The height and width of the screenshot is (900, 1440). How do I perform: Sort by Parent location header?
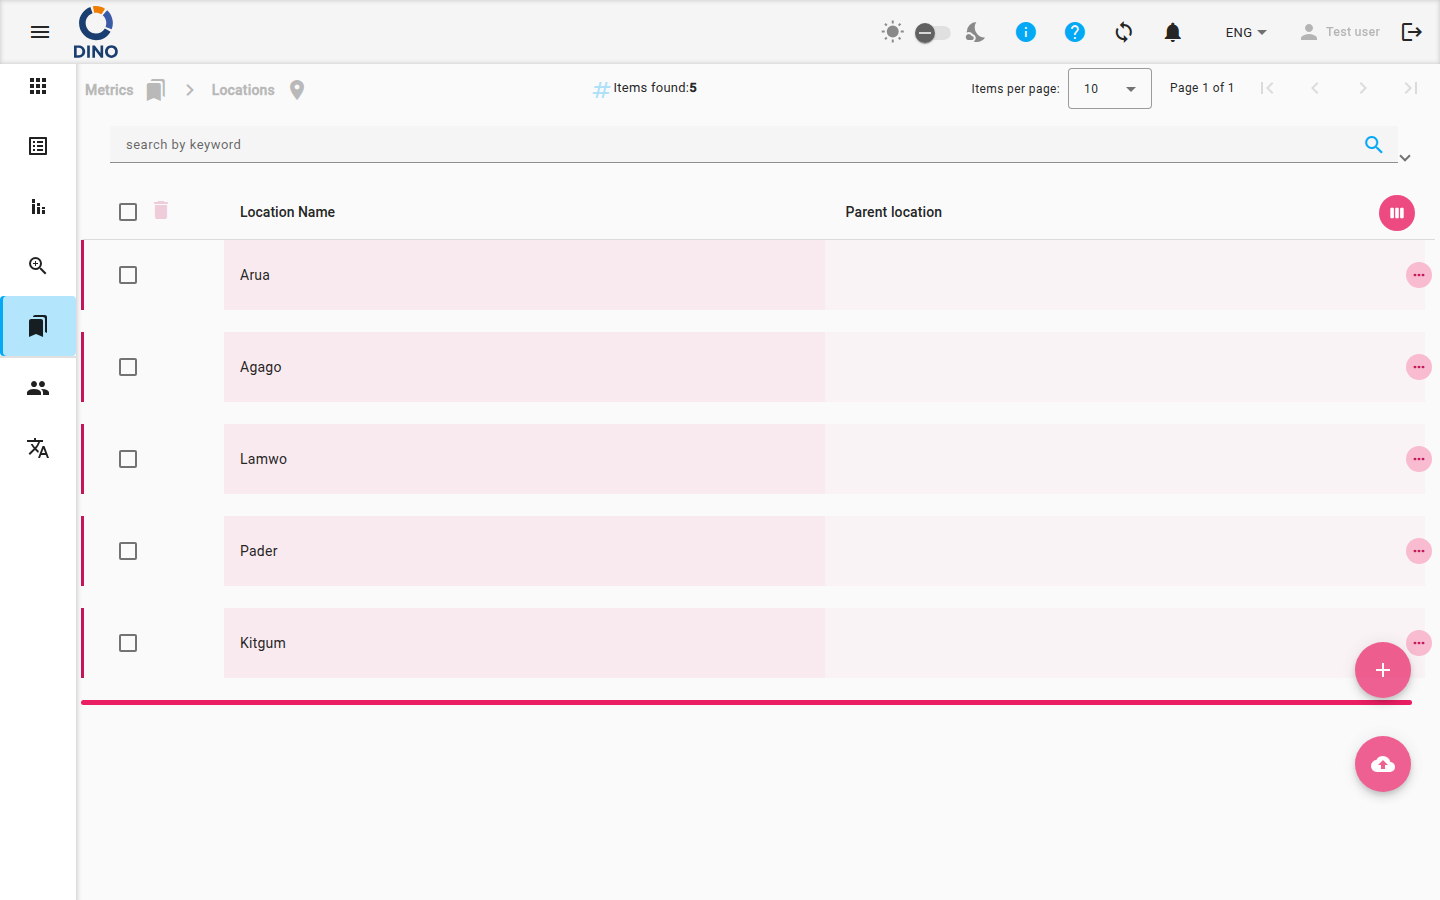tap(893, 212)
